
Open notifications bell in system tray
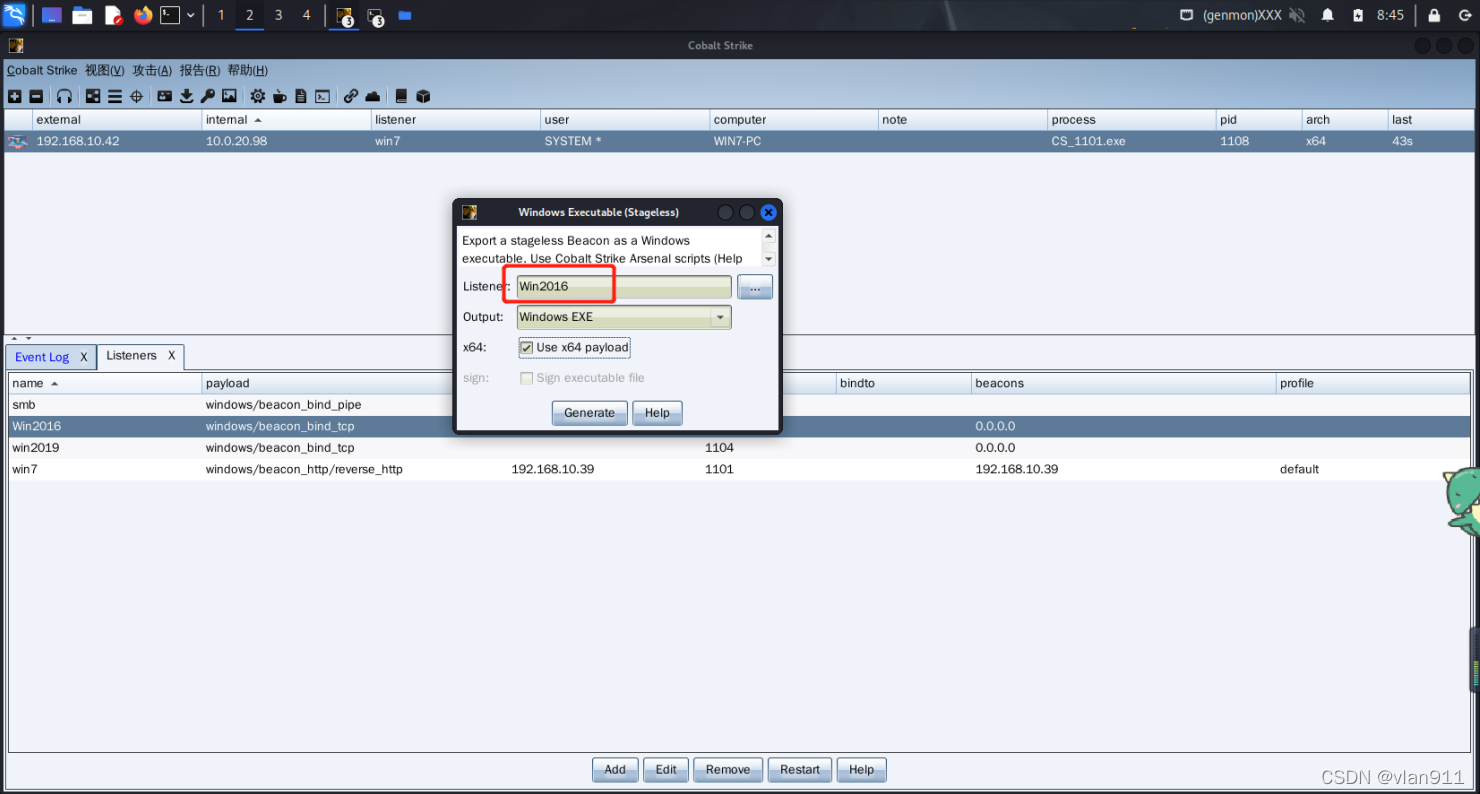[1328, 15]
